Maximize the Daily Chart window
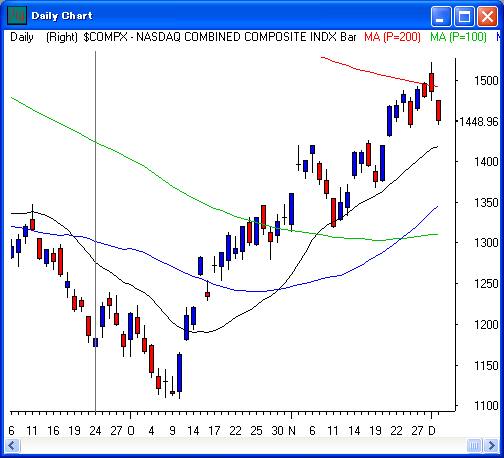The width and height of the screenshot is (504, 458). pos(464,16)
